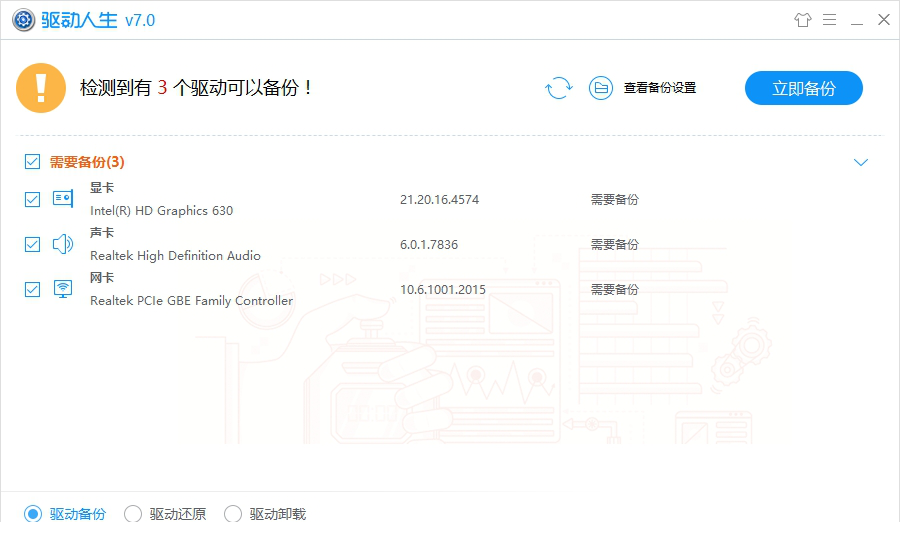
Task: Click the network card monitor icon
Action: coord(63,289)
